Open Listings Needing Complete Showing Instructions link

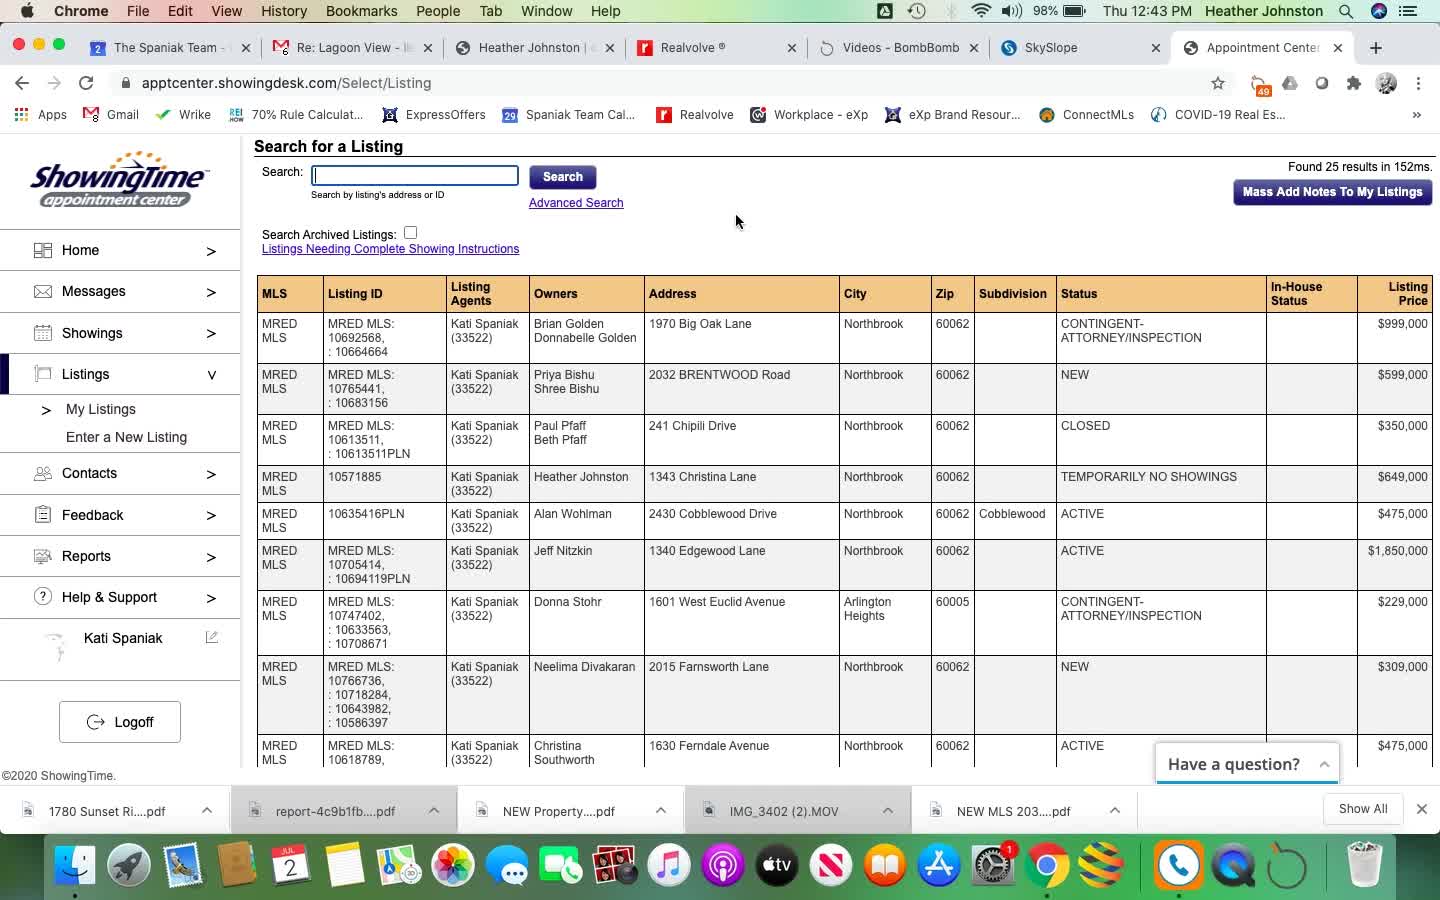tap(390, 249)
